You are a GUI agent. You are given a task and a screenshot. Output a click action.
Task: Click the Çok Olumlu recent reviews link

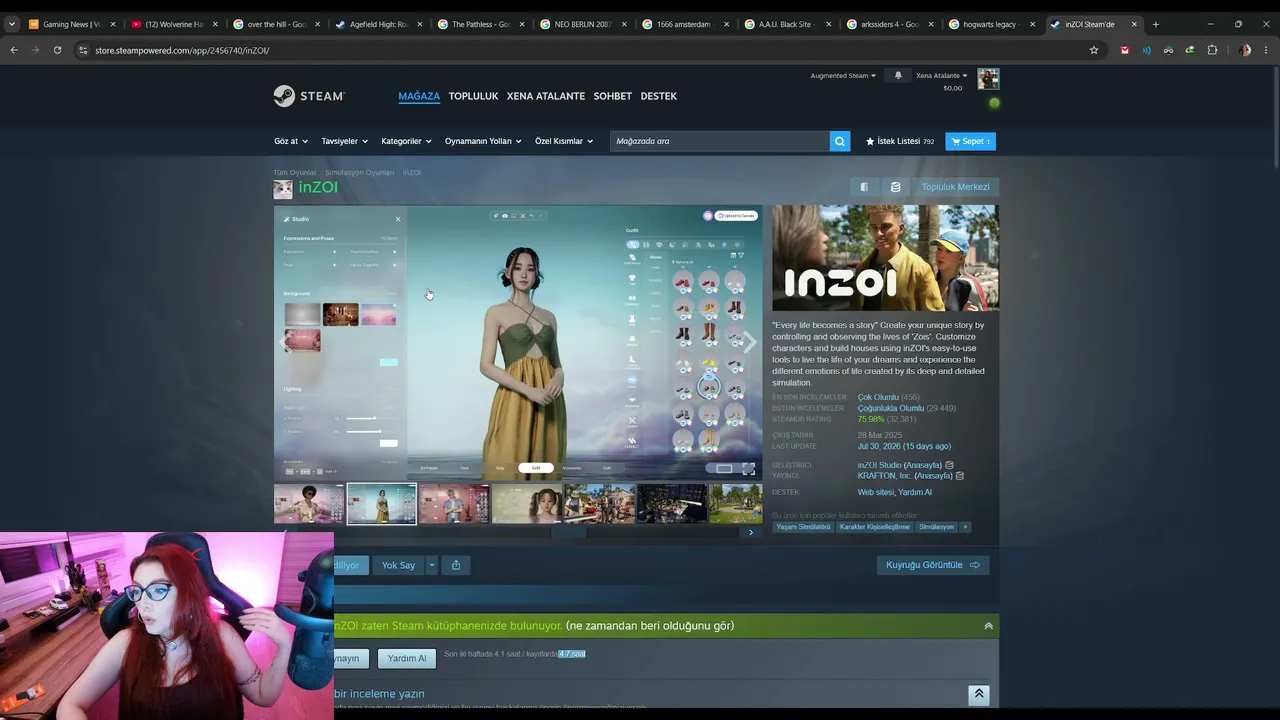[x=878, y=397]
